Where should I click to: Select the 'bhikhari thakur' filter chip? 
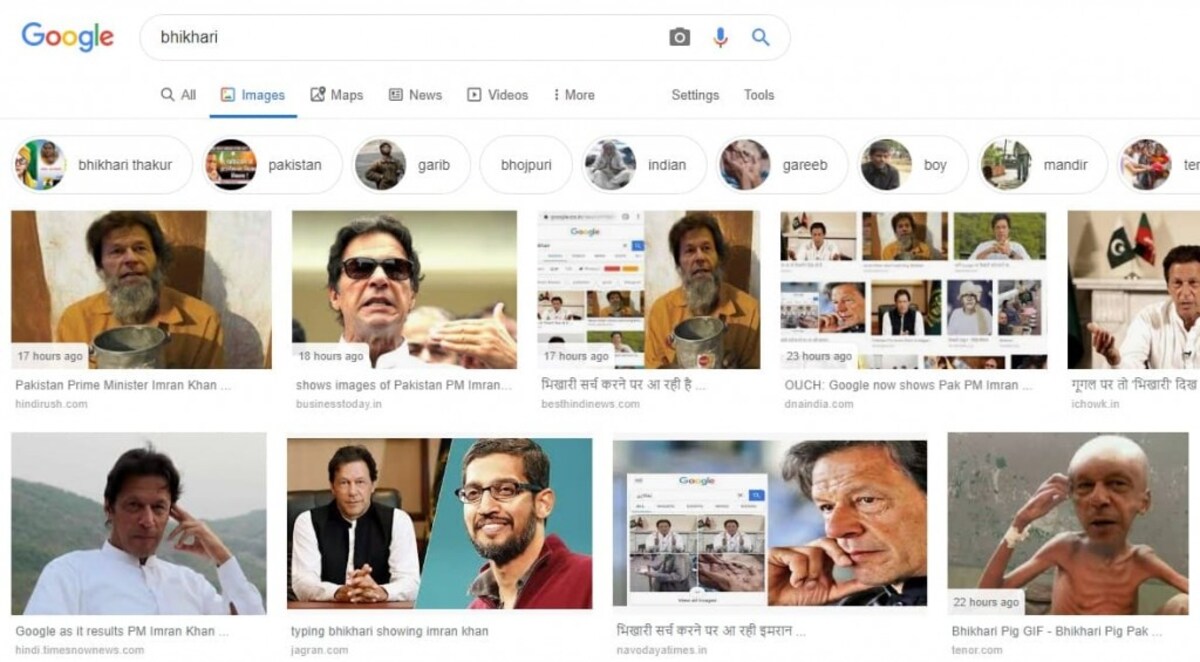point(102,165)
